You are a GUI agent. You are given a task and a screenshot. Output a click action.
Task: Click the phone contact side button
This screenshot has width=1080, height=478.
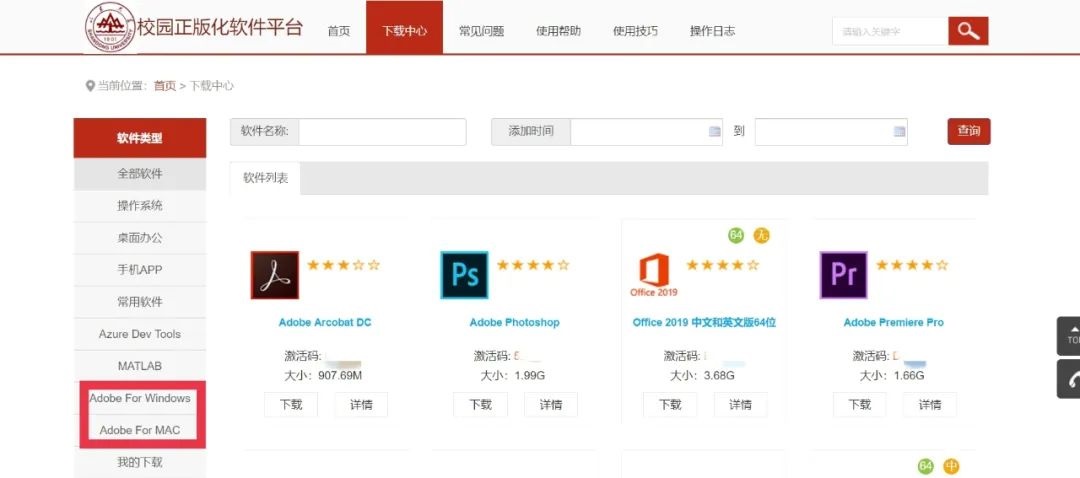1070,378
